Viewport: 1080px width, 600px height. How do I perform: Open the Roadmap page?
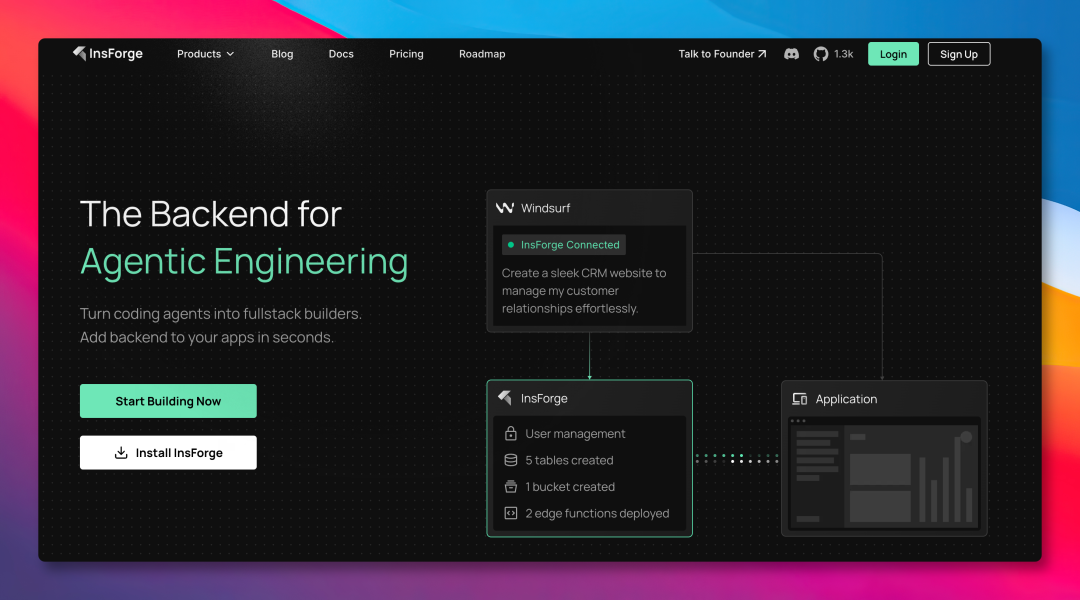(482, 54)
